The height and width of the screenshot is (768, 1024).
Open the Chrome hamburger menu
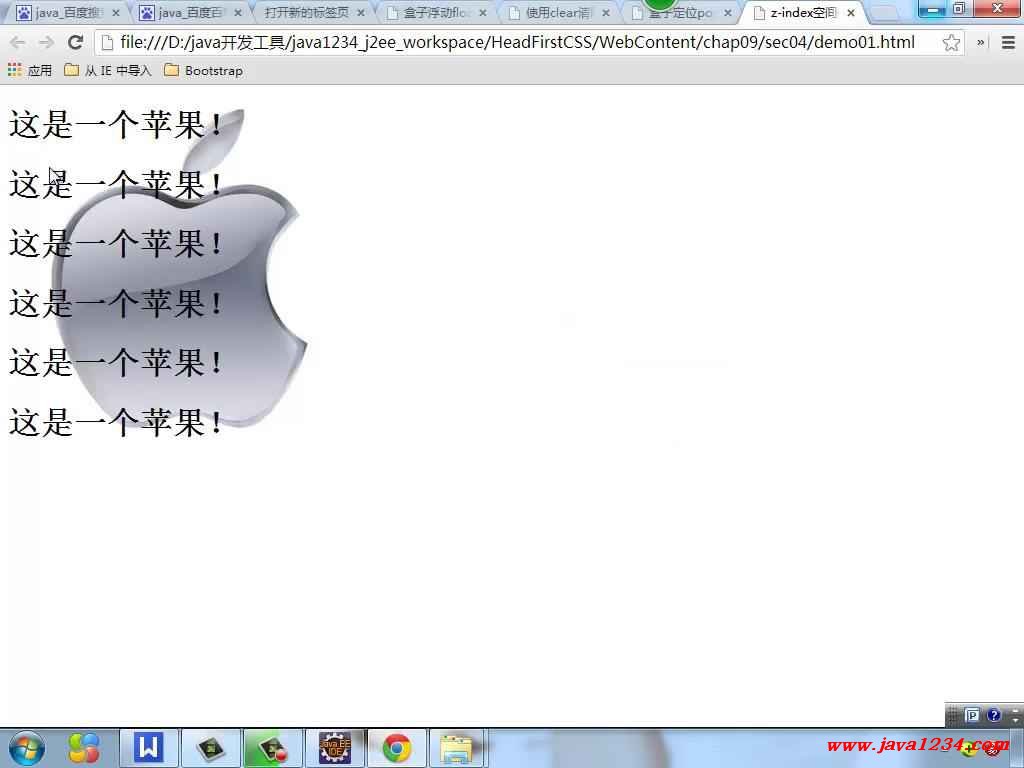(1008, 43)
